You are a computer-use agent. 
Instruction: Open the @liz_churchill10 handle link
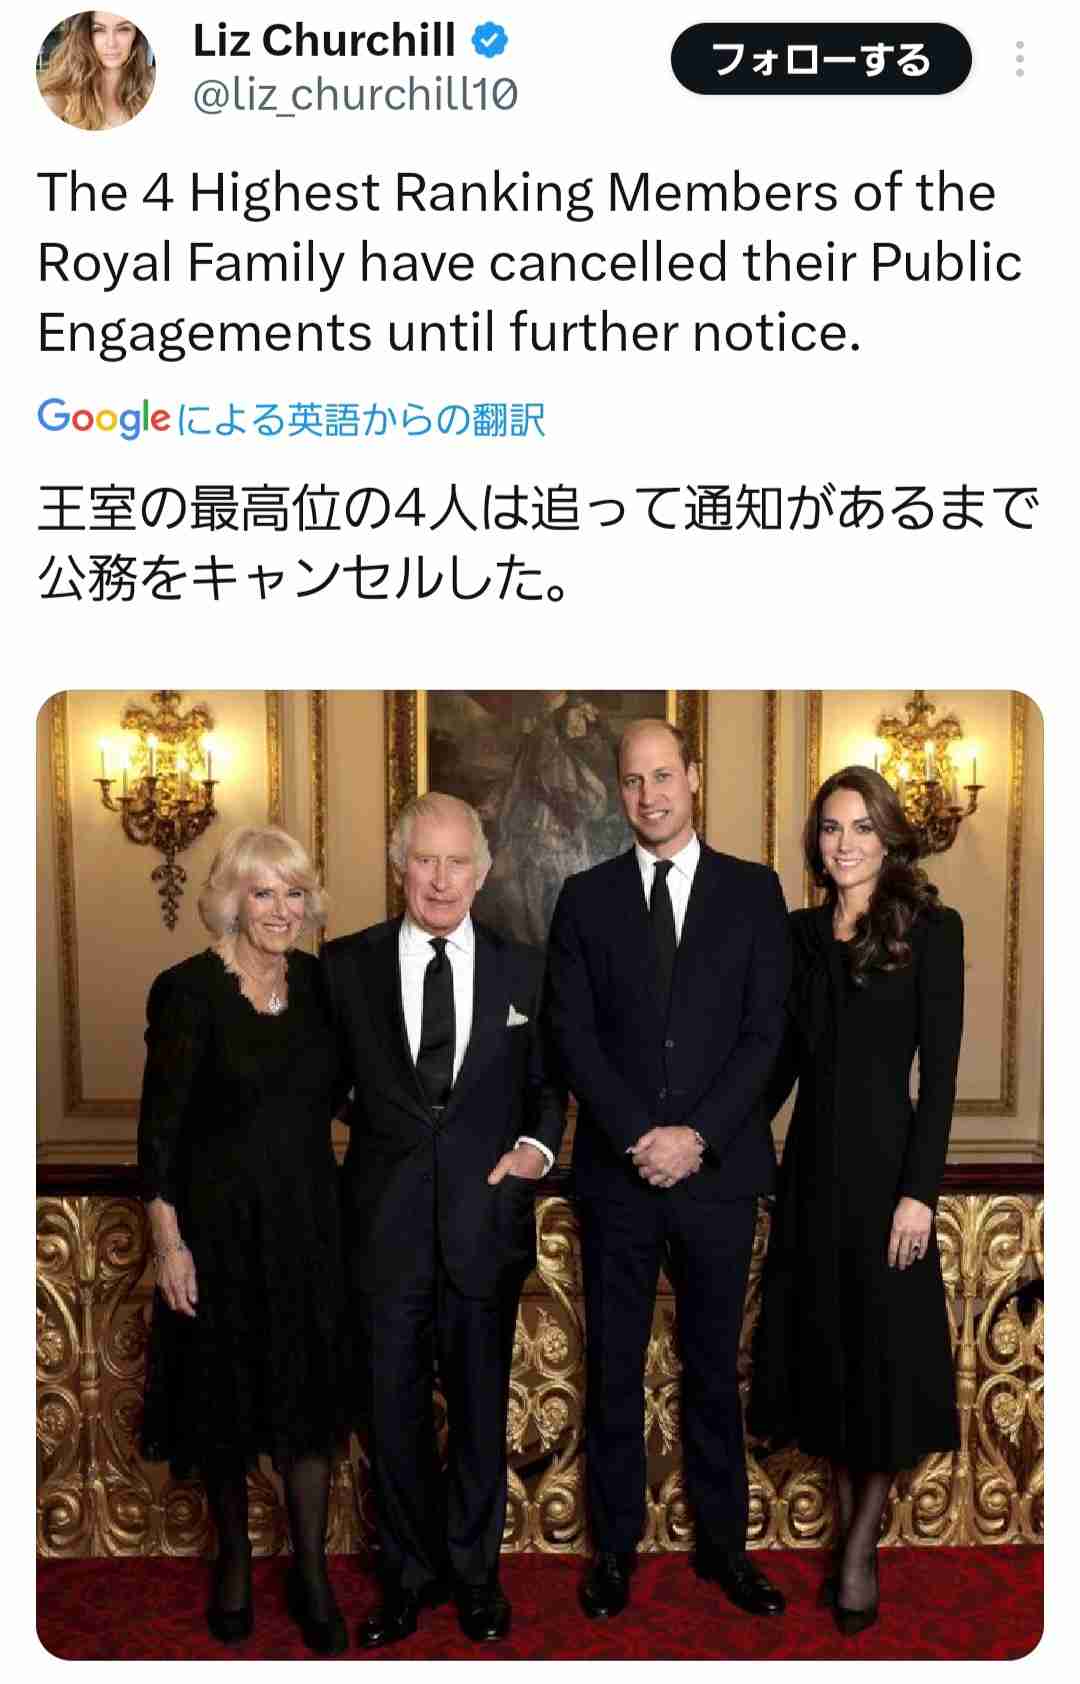pyautogui.click(x=355, y=96)
